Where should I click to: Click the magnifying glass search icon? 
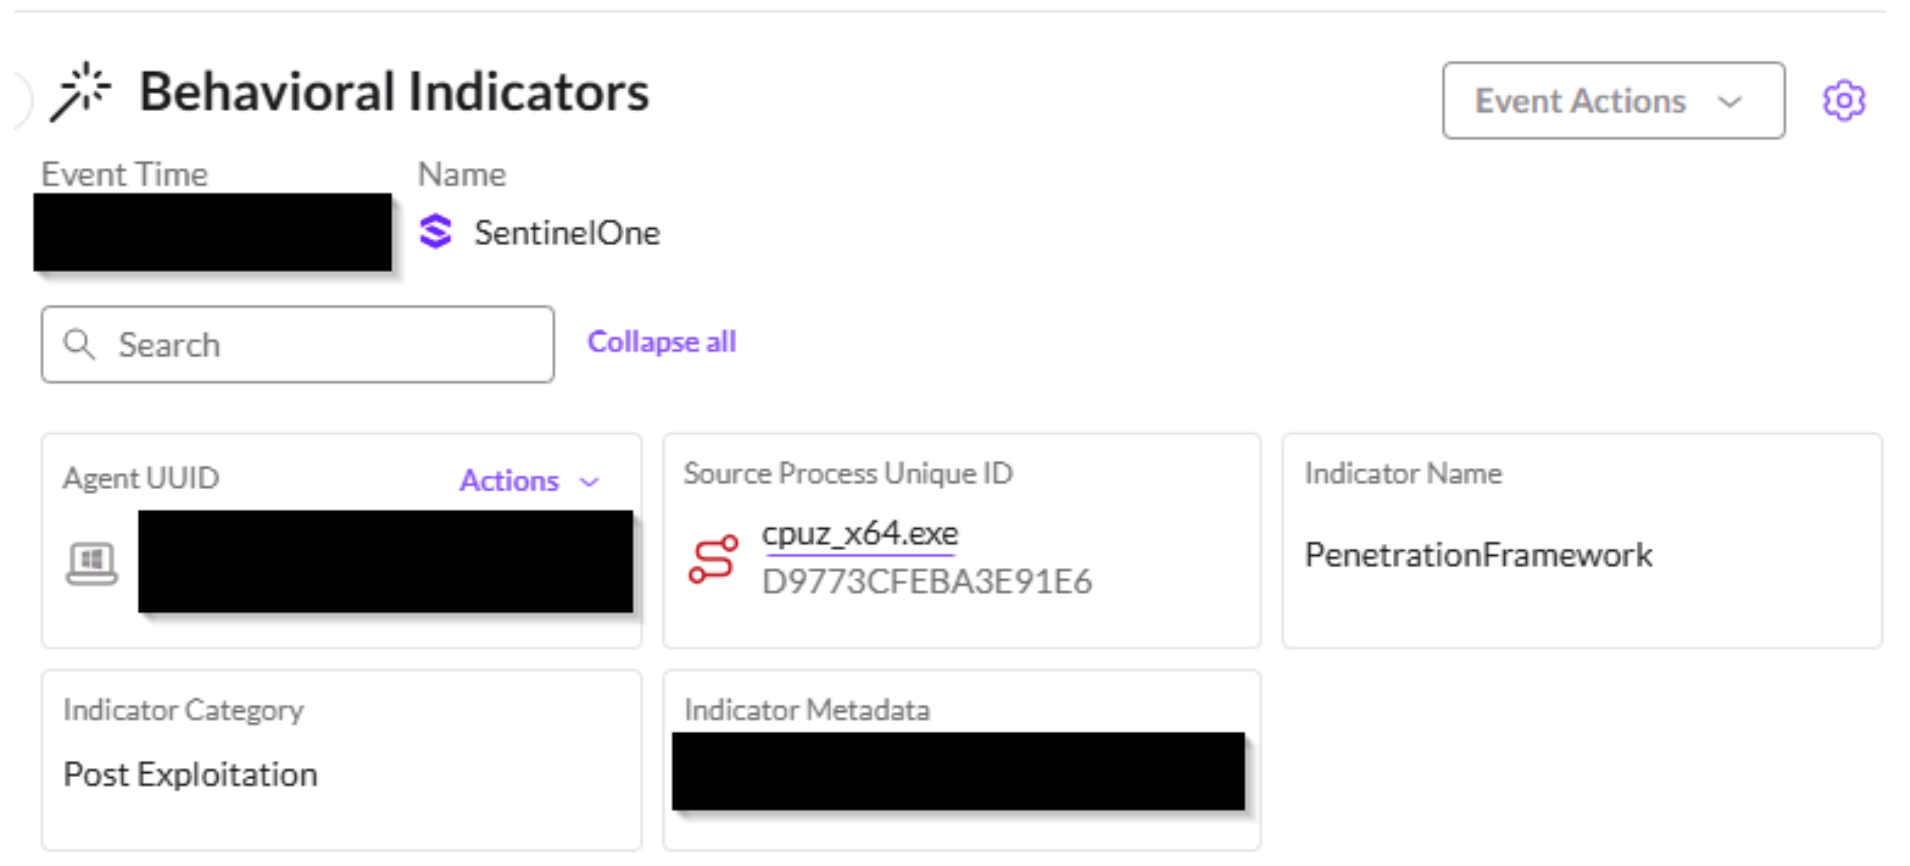79,345
